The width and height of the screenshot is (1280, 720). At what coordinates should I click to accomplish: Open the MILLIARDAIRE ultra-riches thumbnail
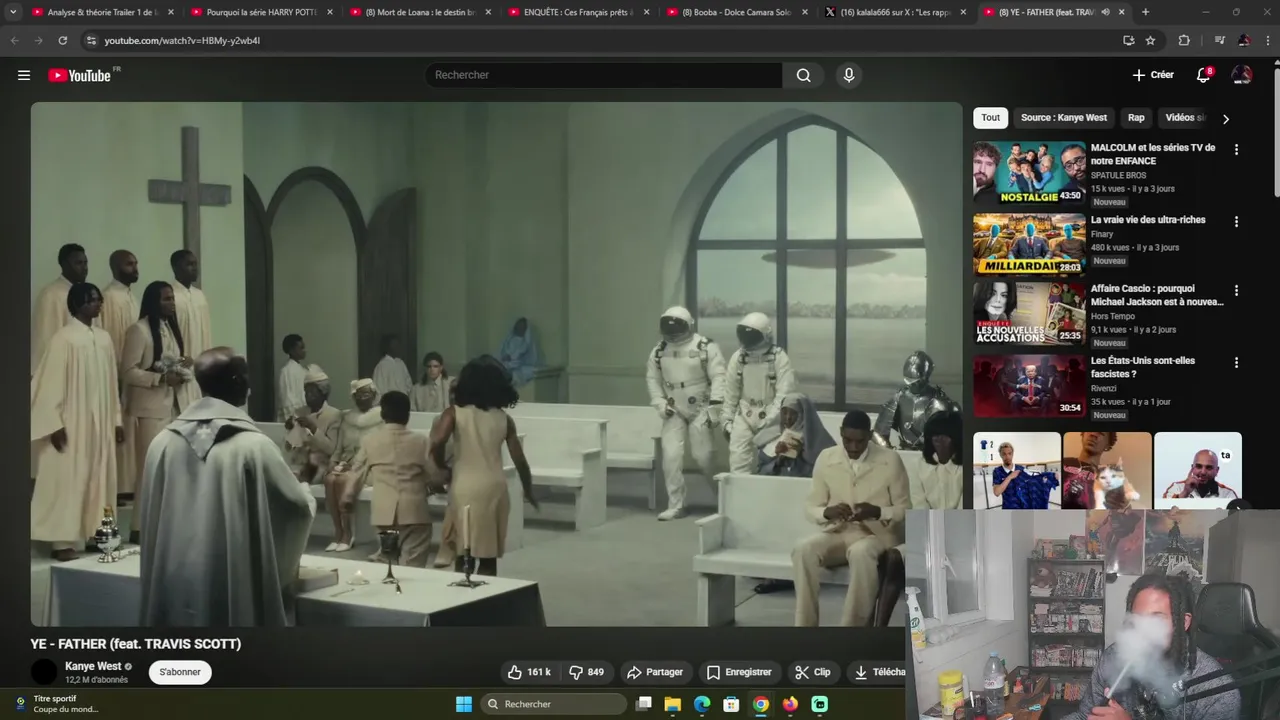[1029, 244]
